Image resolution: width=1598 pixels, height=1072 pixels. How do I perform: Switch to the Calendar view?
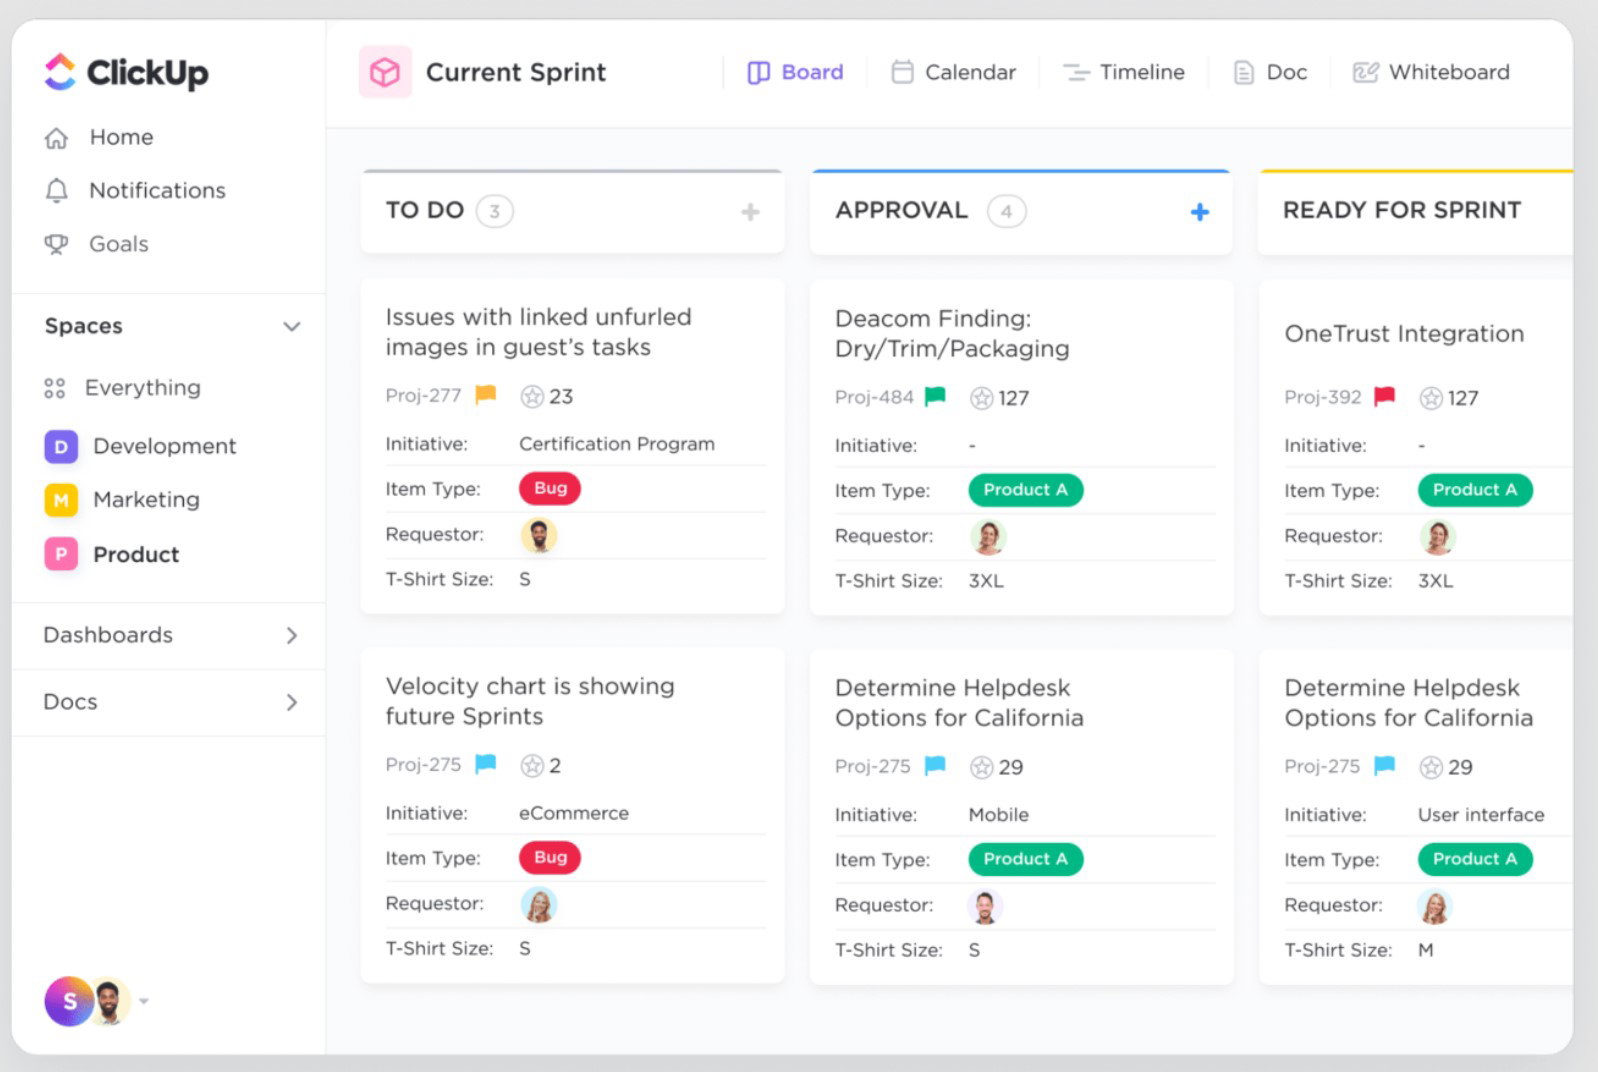click(x=954, y=72)
